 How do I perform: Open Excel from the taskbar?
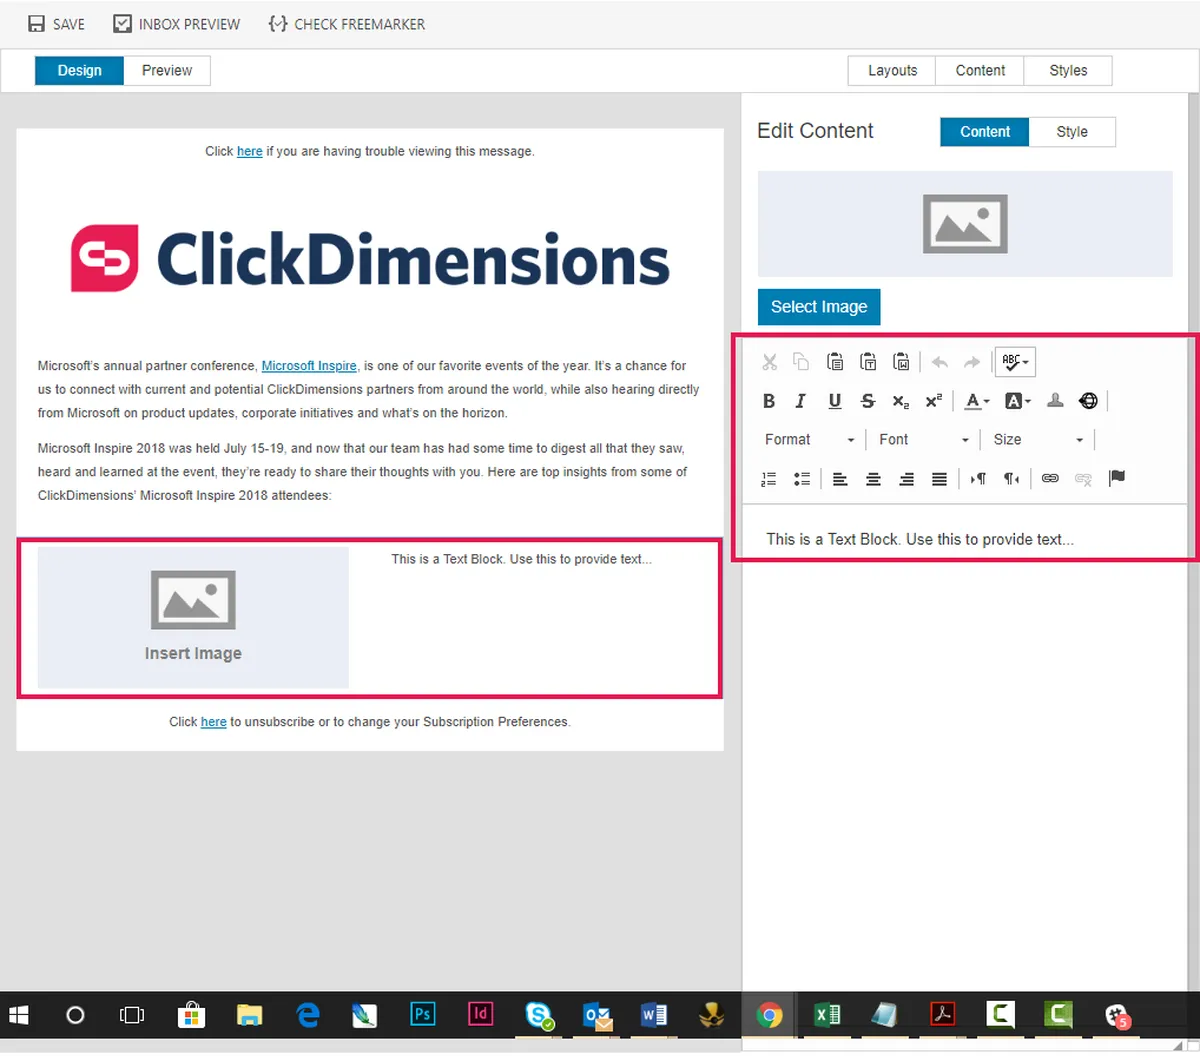[827, 1016]
